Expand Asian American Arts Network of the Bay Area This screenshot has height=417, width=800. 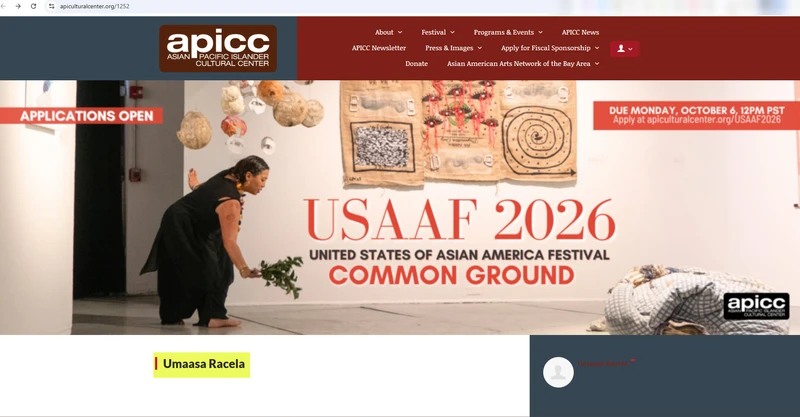pyautogui.click(x=523, y=64)
